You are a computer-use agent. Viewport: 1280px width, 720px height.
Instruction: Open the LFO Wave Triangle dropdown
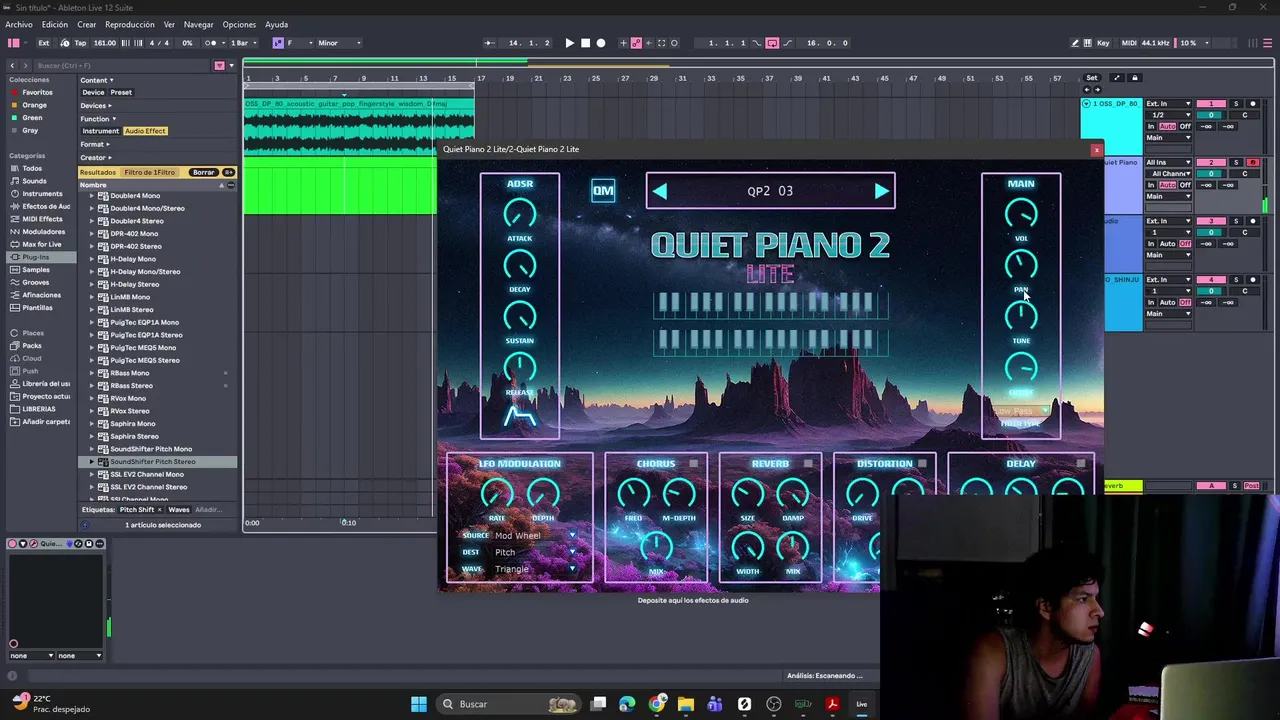click(x=535, y=569)
